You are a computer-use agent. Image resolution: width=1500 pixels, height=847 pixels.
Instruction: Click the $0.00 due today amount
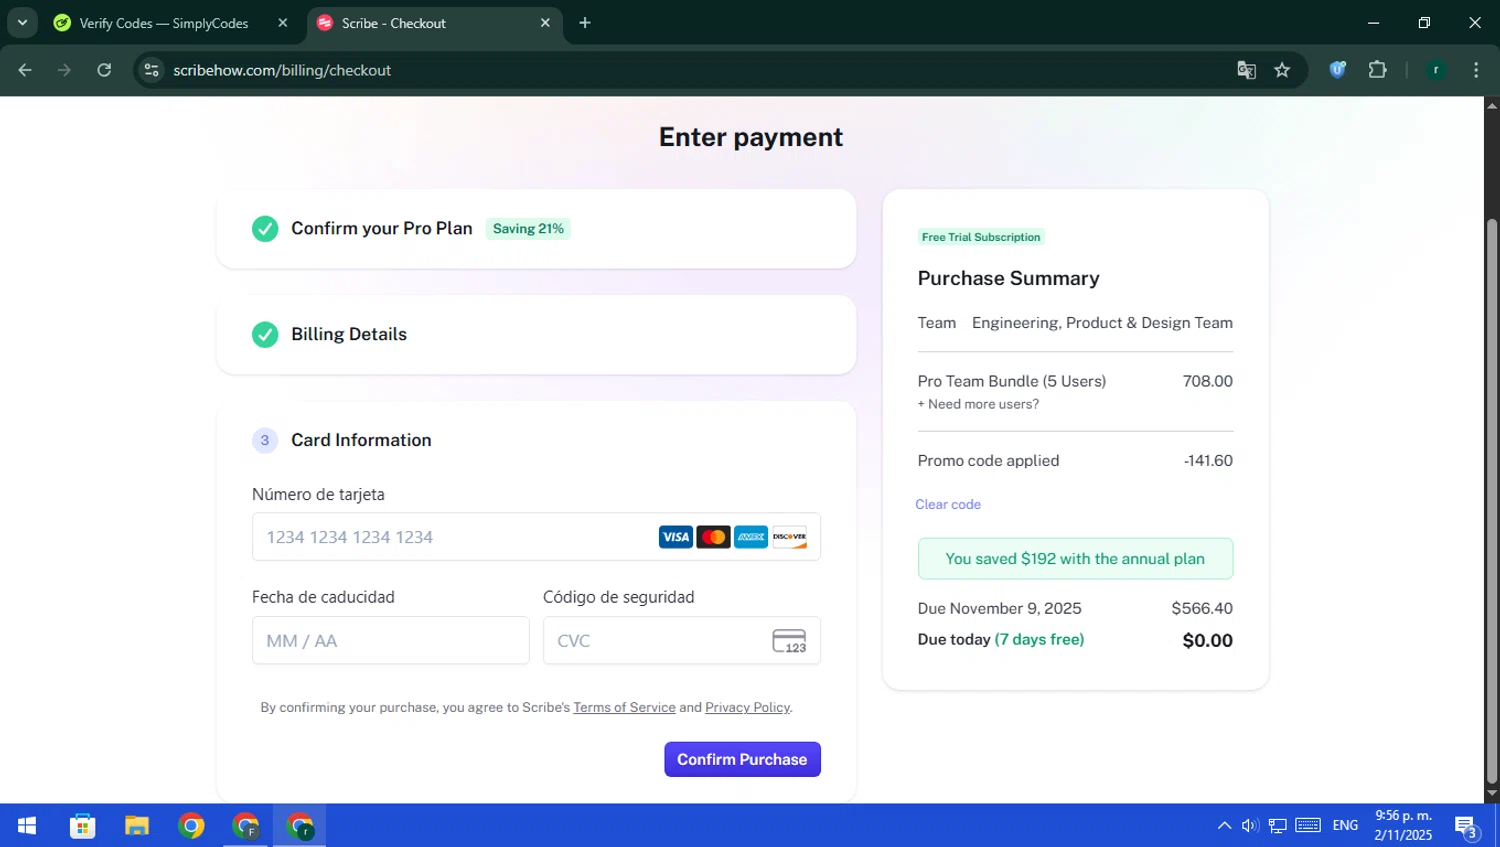[1207, 641]
